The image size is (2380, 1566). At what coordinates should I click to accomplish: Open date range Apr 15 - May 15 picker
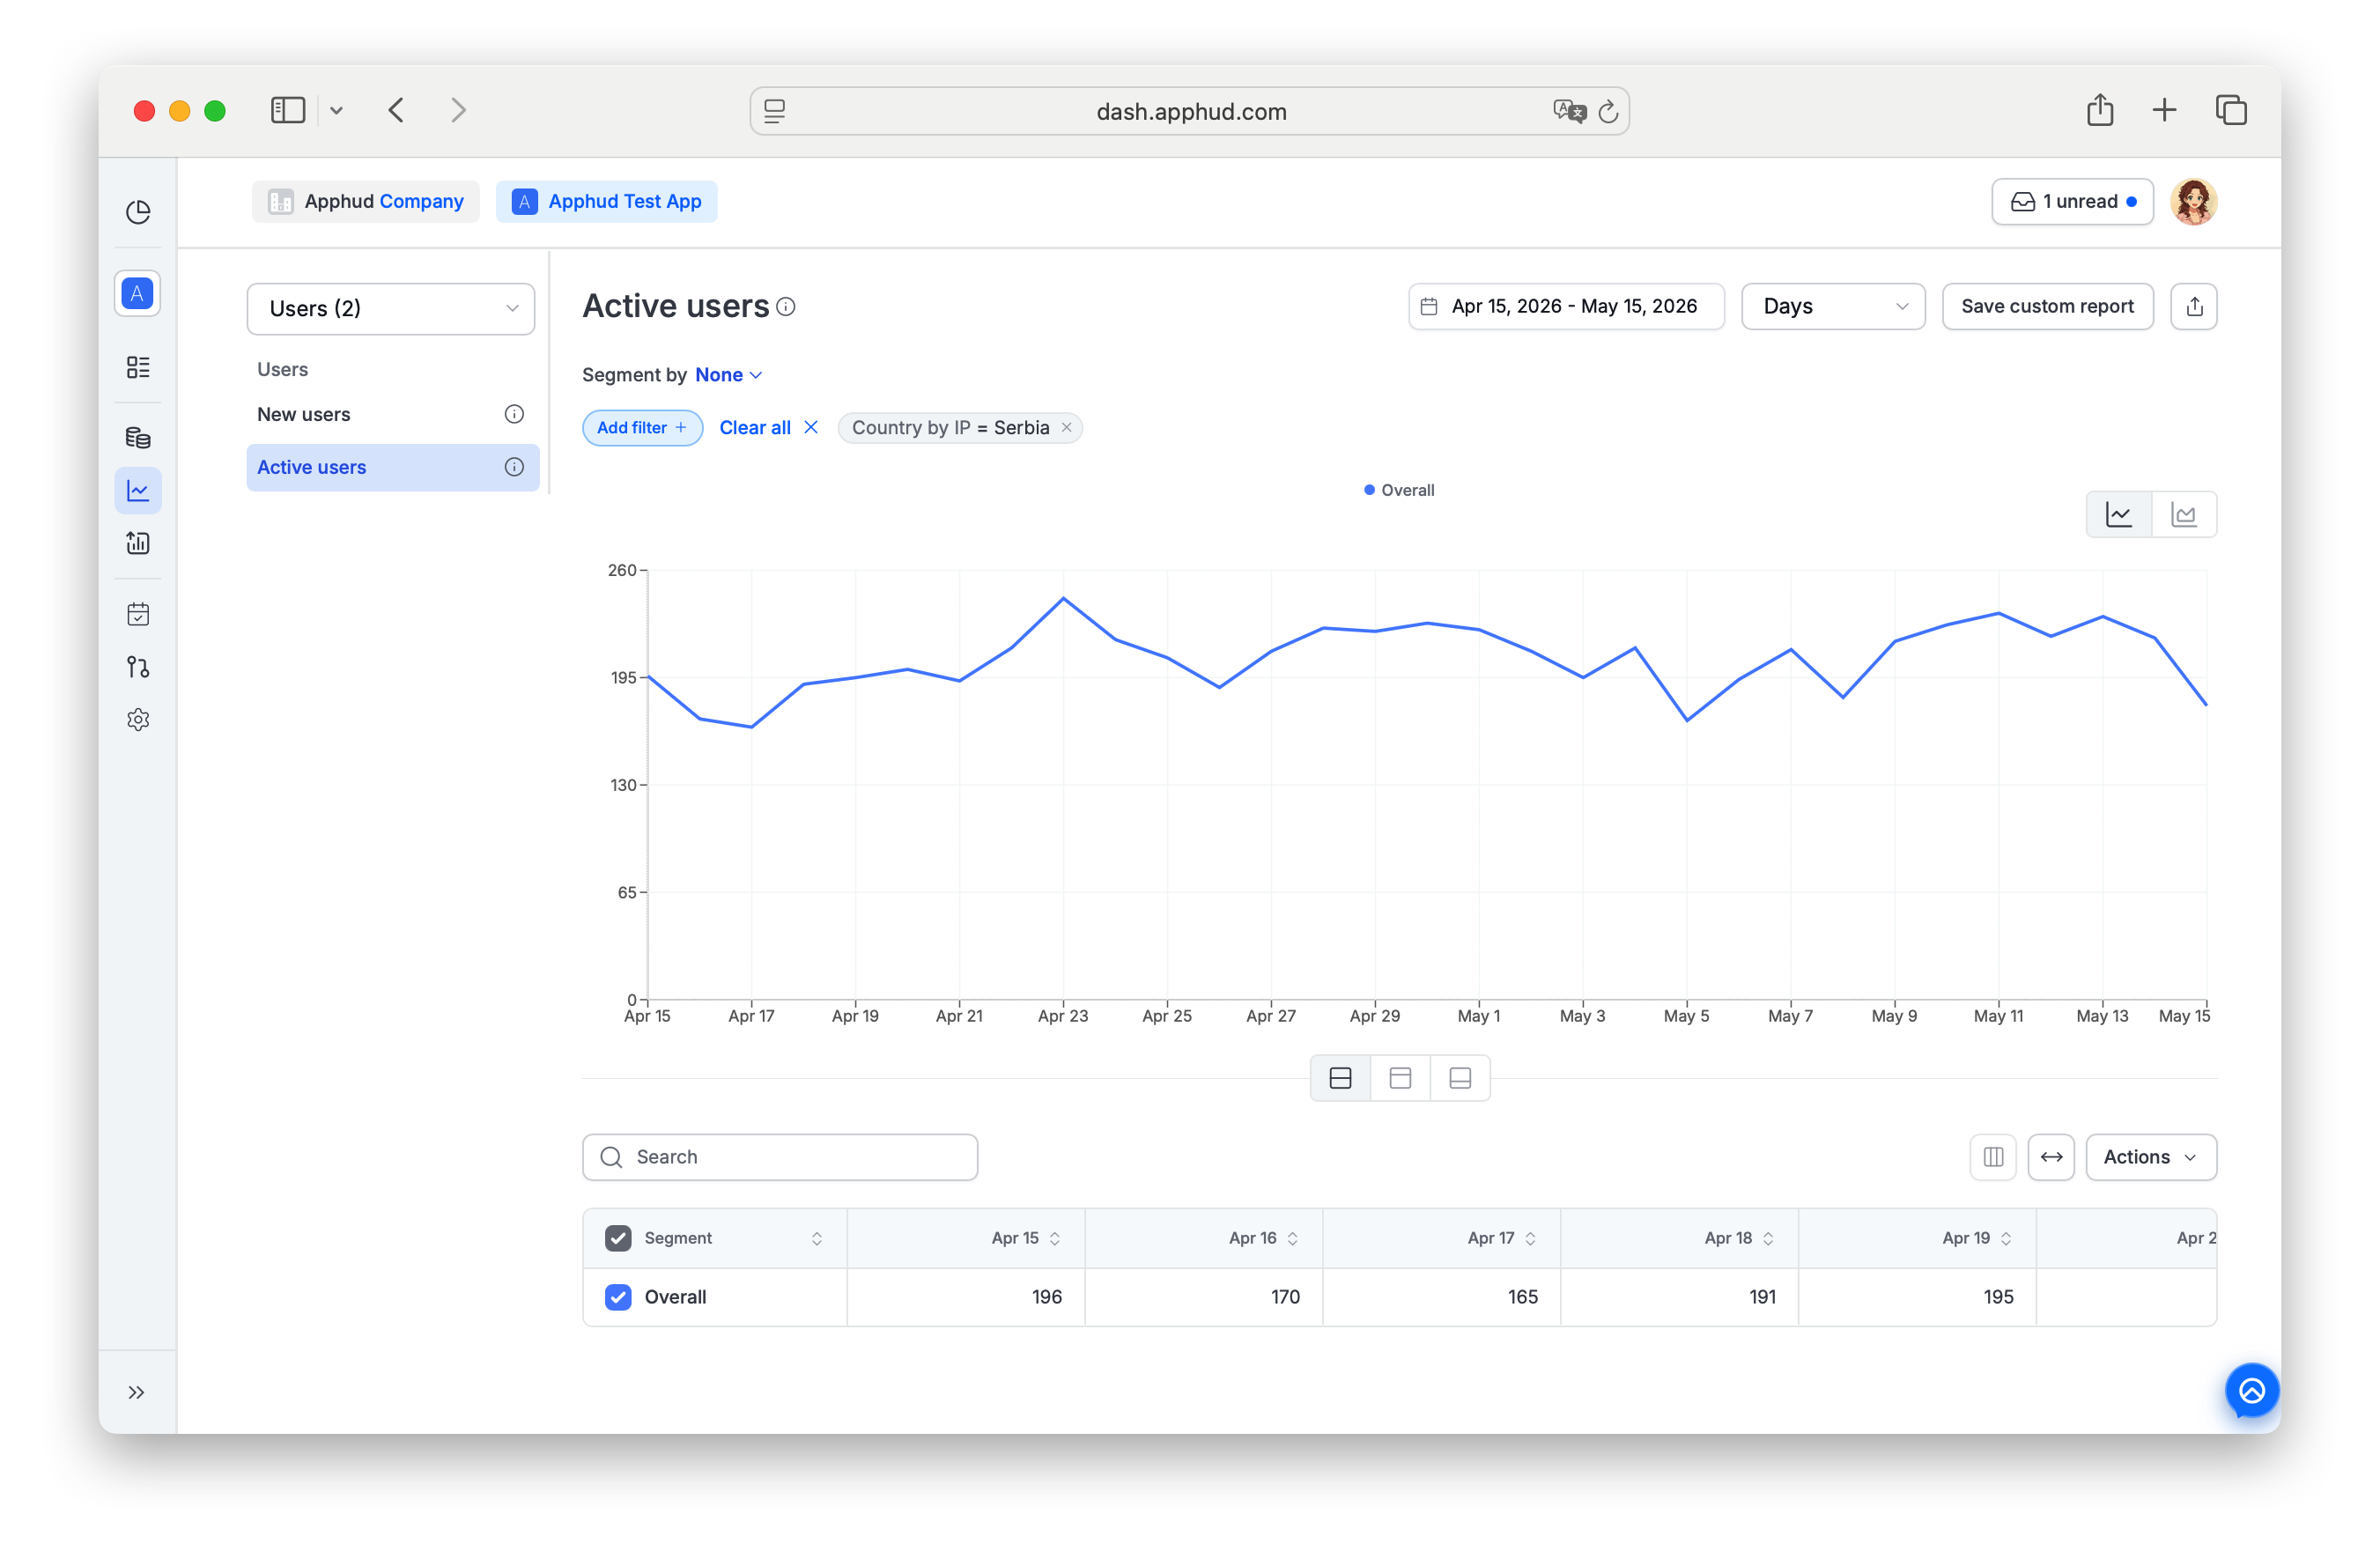coord(1566,306)
